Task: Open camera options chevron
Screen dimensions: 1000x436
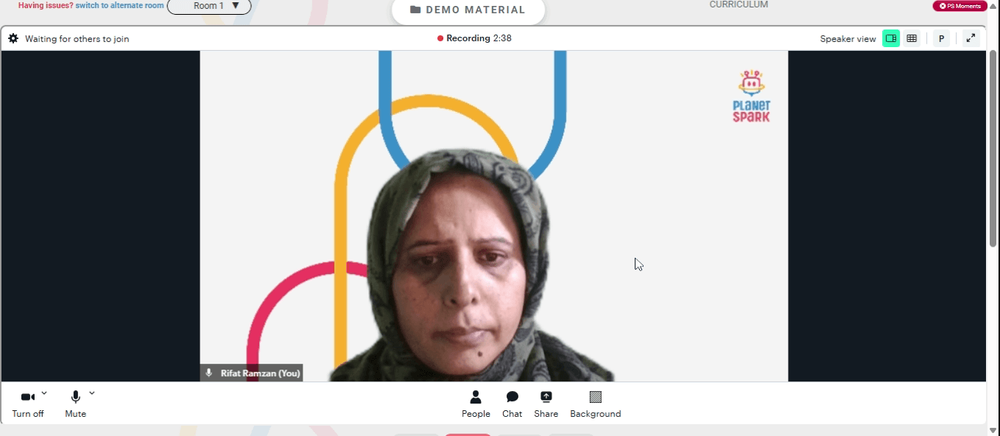Action: pyautogui.click(x=44, y=393)
